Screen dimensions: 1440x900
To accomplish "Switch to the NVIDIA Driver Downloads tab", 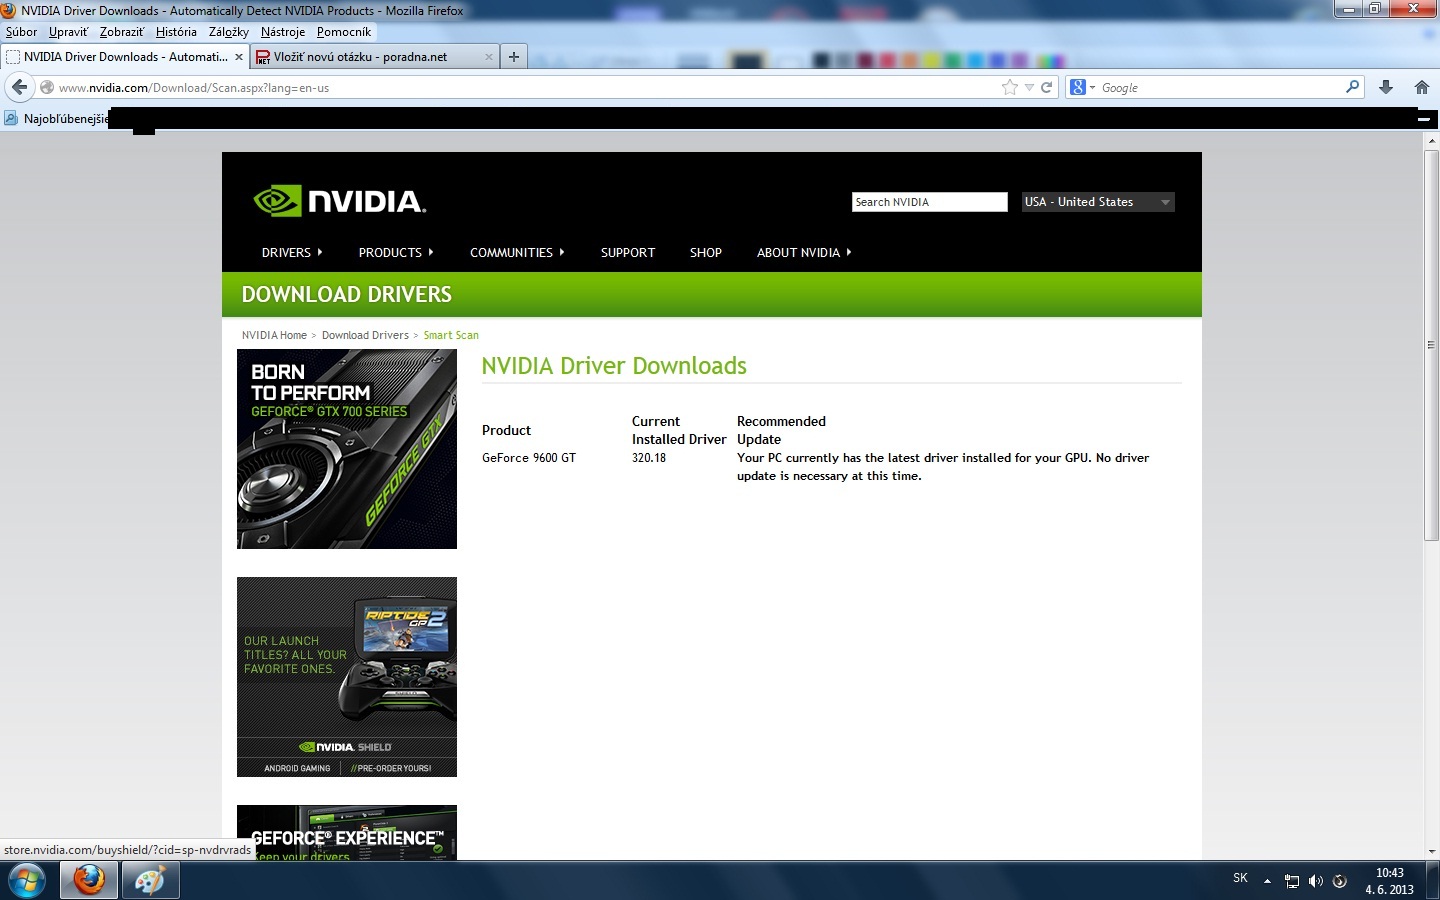I will [125, 57].
